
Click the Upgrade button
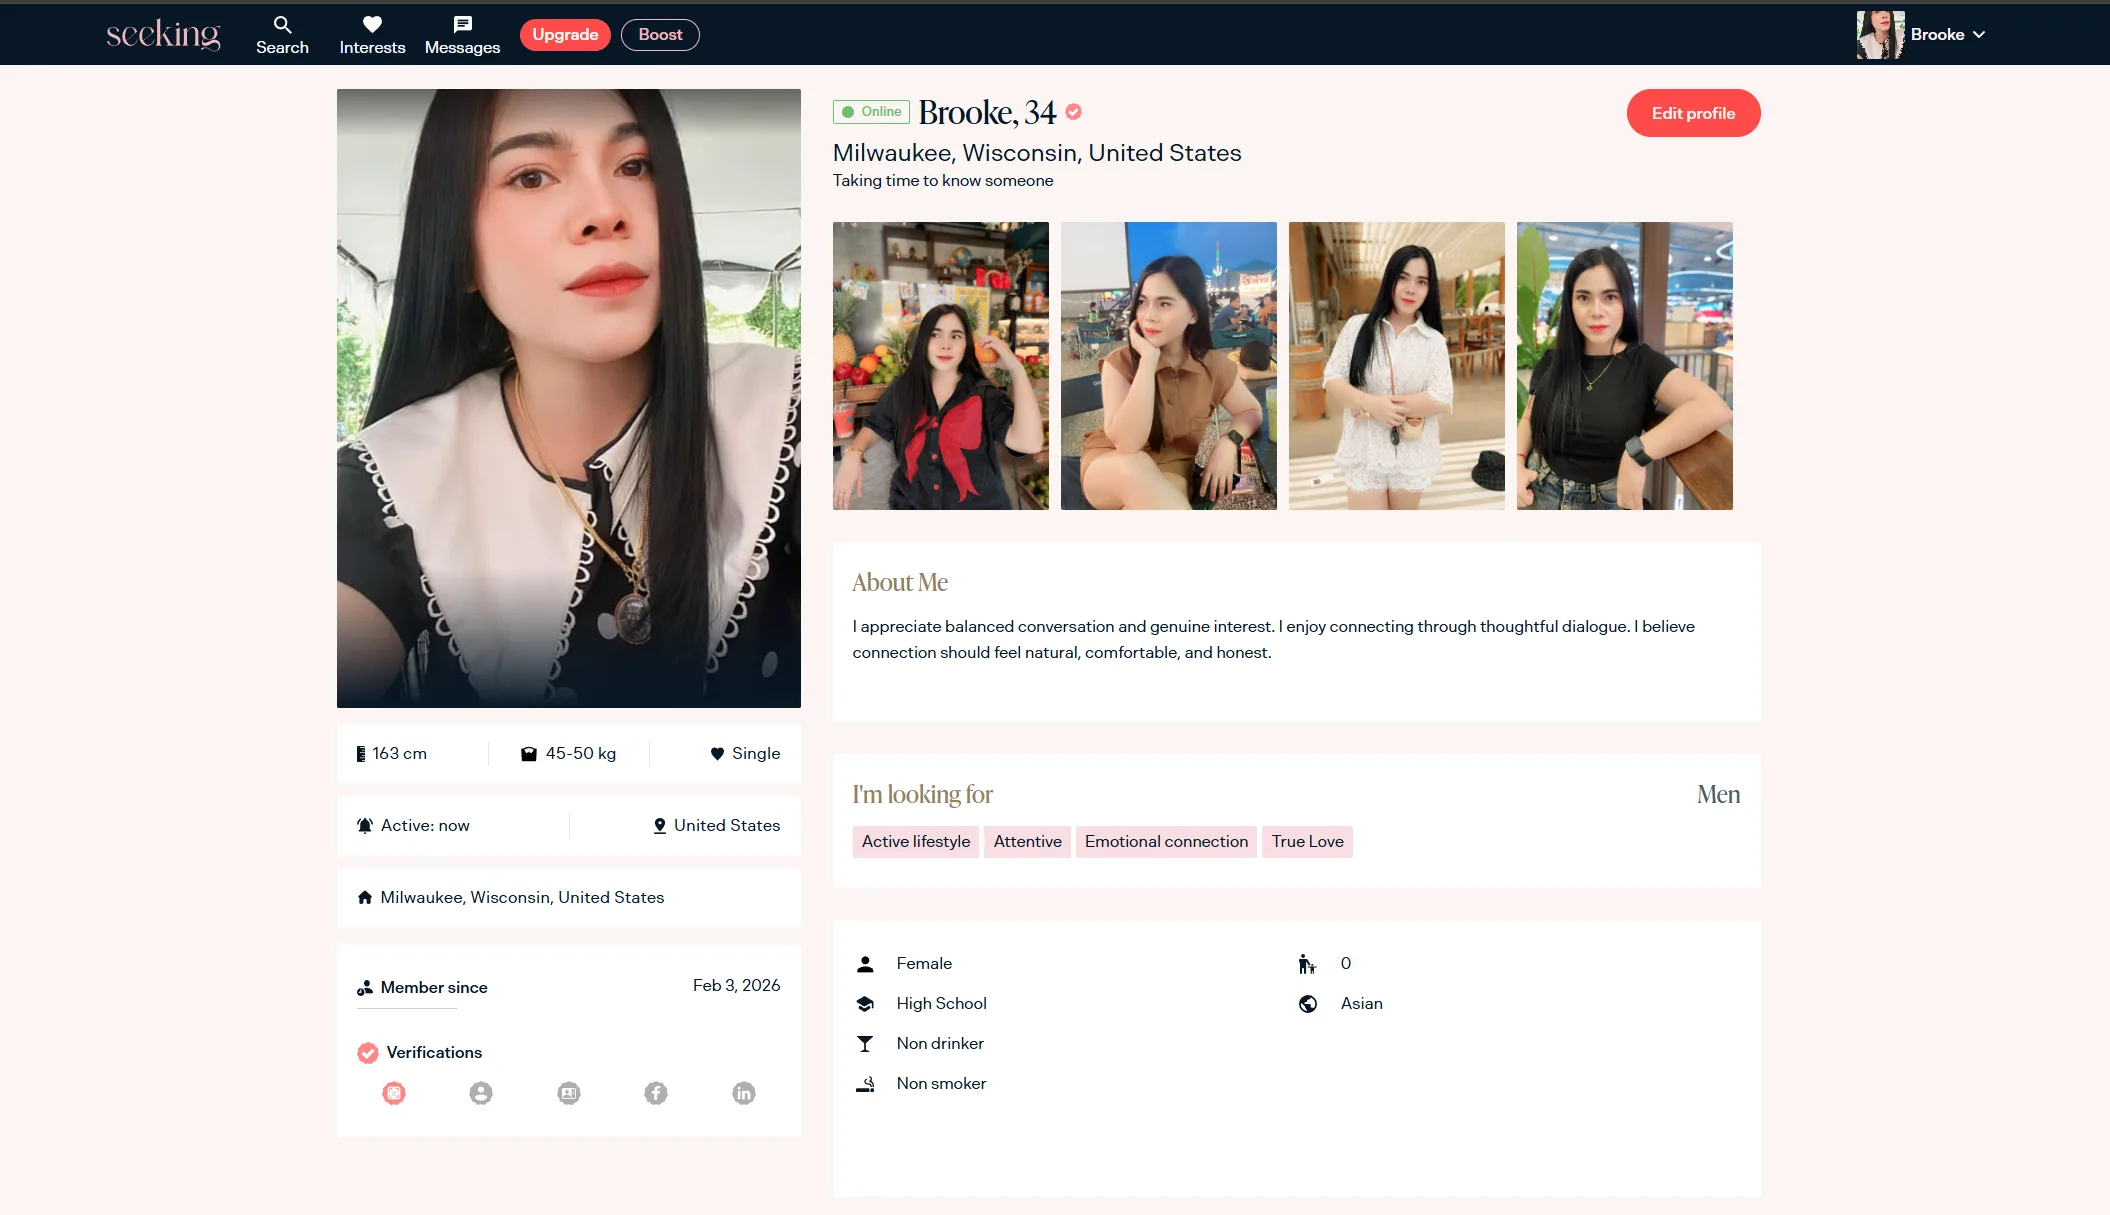tap(565, 35)
